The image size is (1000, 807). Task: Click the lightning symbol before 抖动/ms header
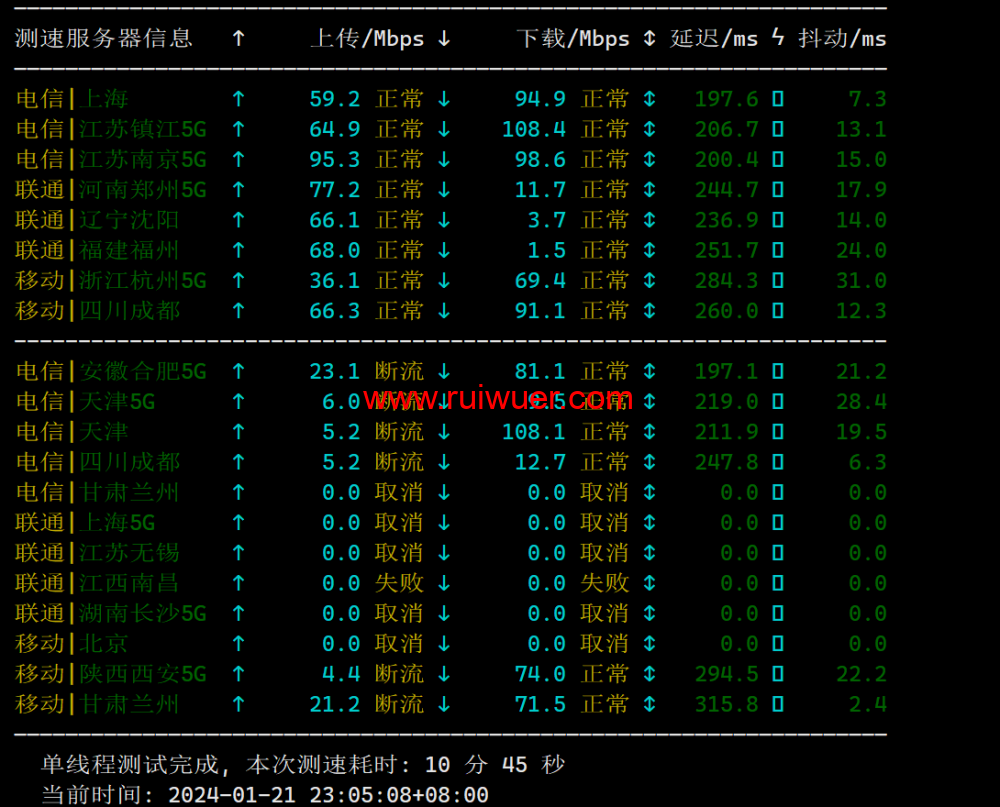coord(778,39)
